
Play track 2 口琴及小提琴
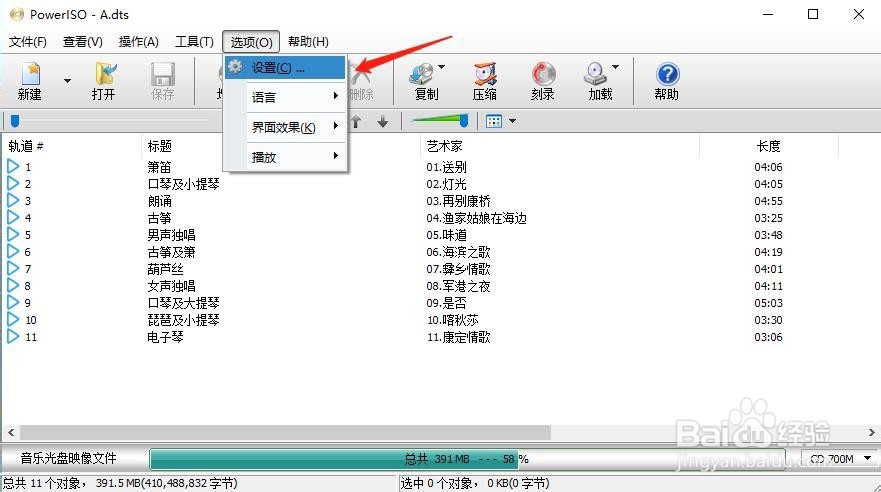tap(13, 183)
